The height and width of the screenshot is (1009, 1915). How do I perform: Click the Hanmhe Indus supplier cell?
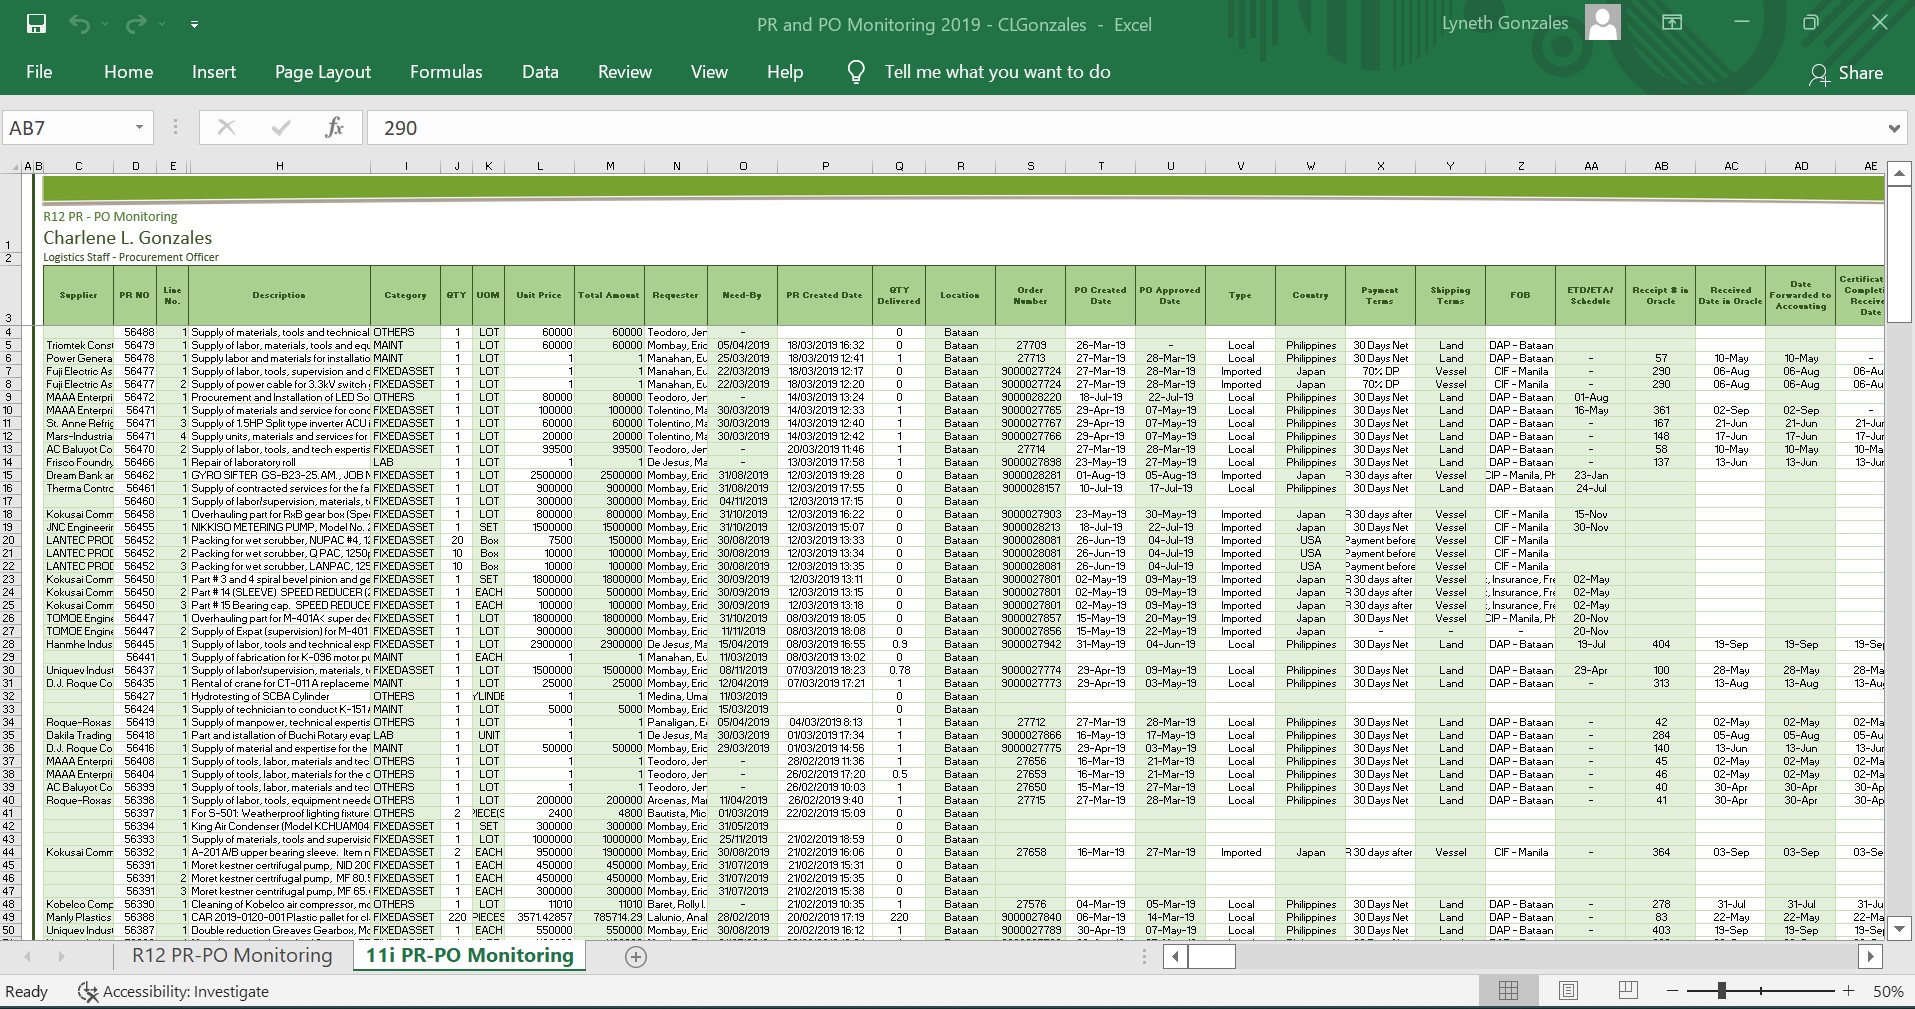click(x=79, y=644)
